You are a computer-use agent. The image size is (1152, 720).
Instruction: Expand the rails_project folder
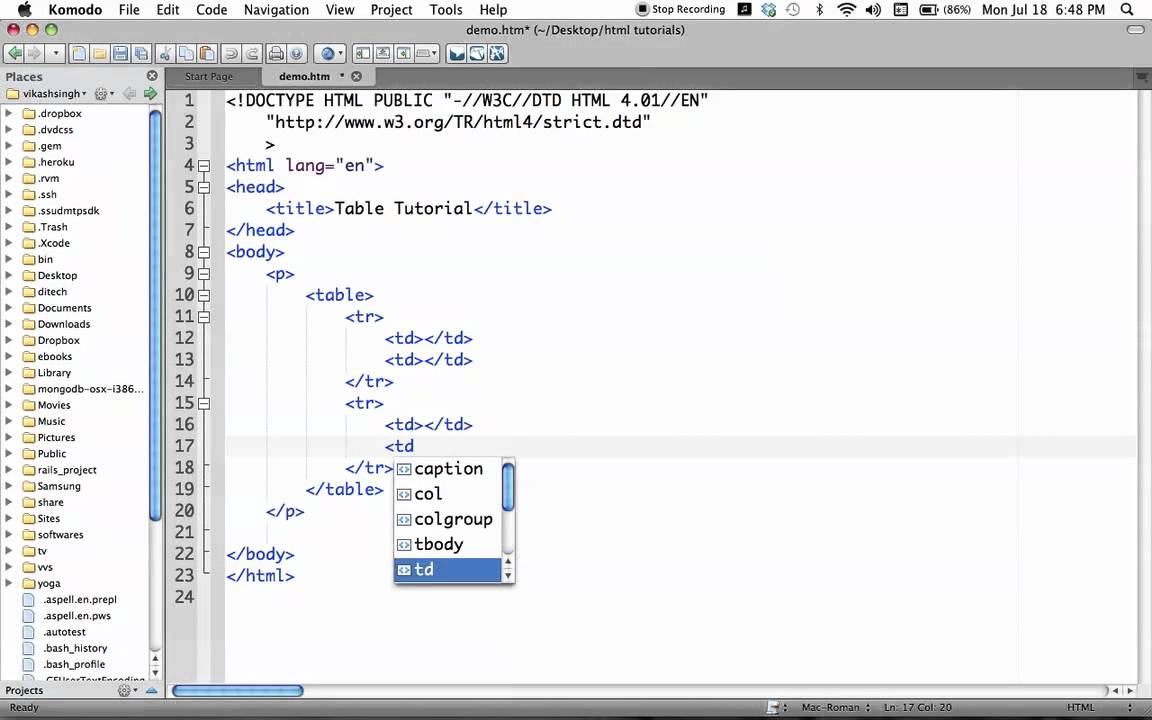(x=9, y=469)
